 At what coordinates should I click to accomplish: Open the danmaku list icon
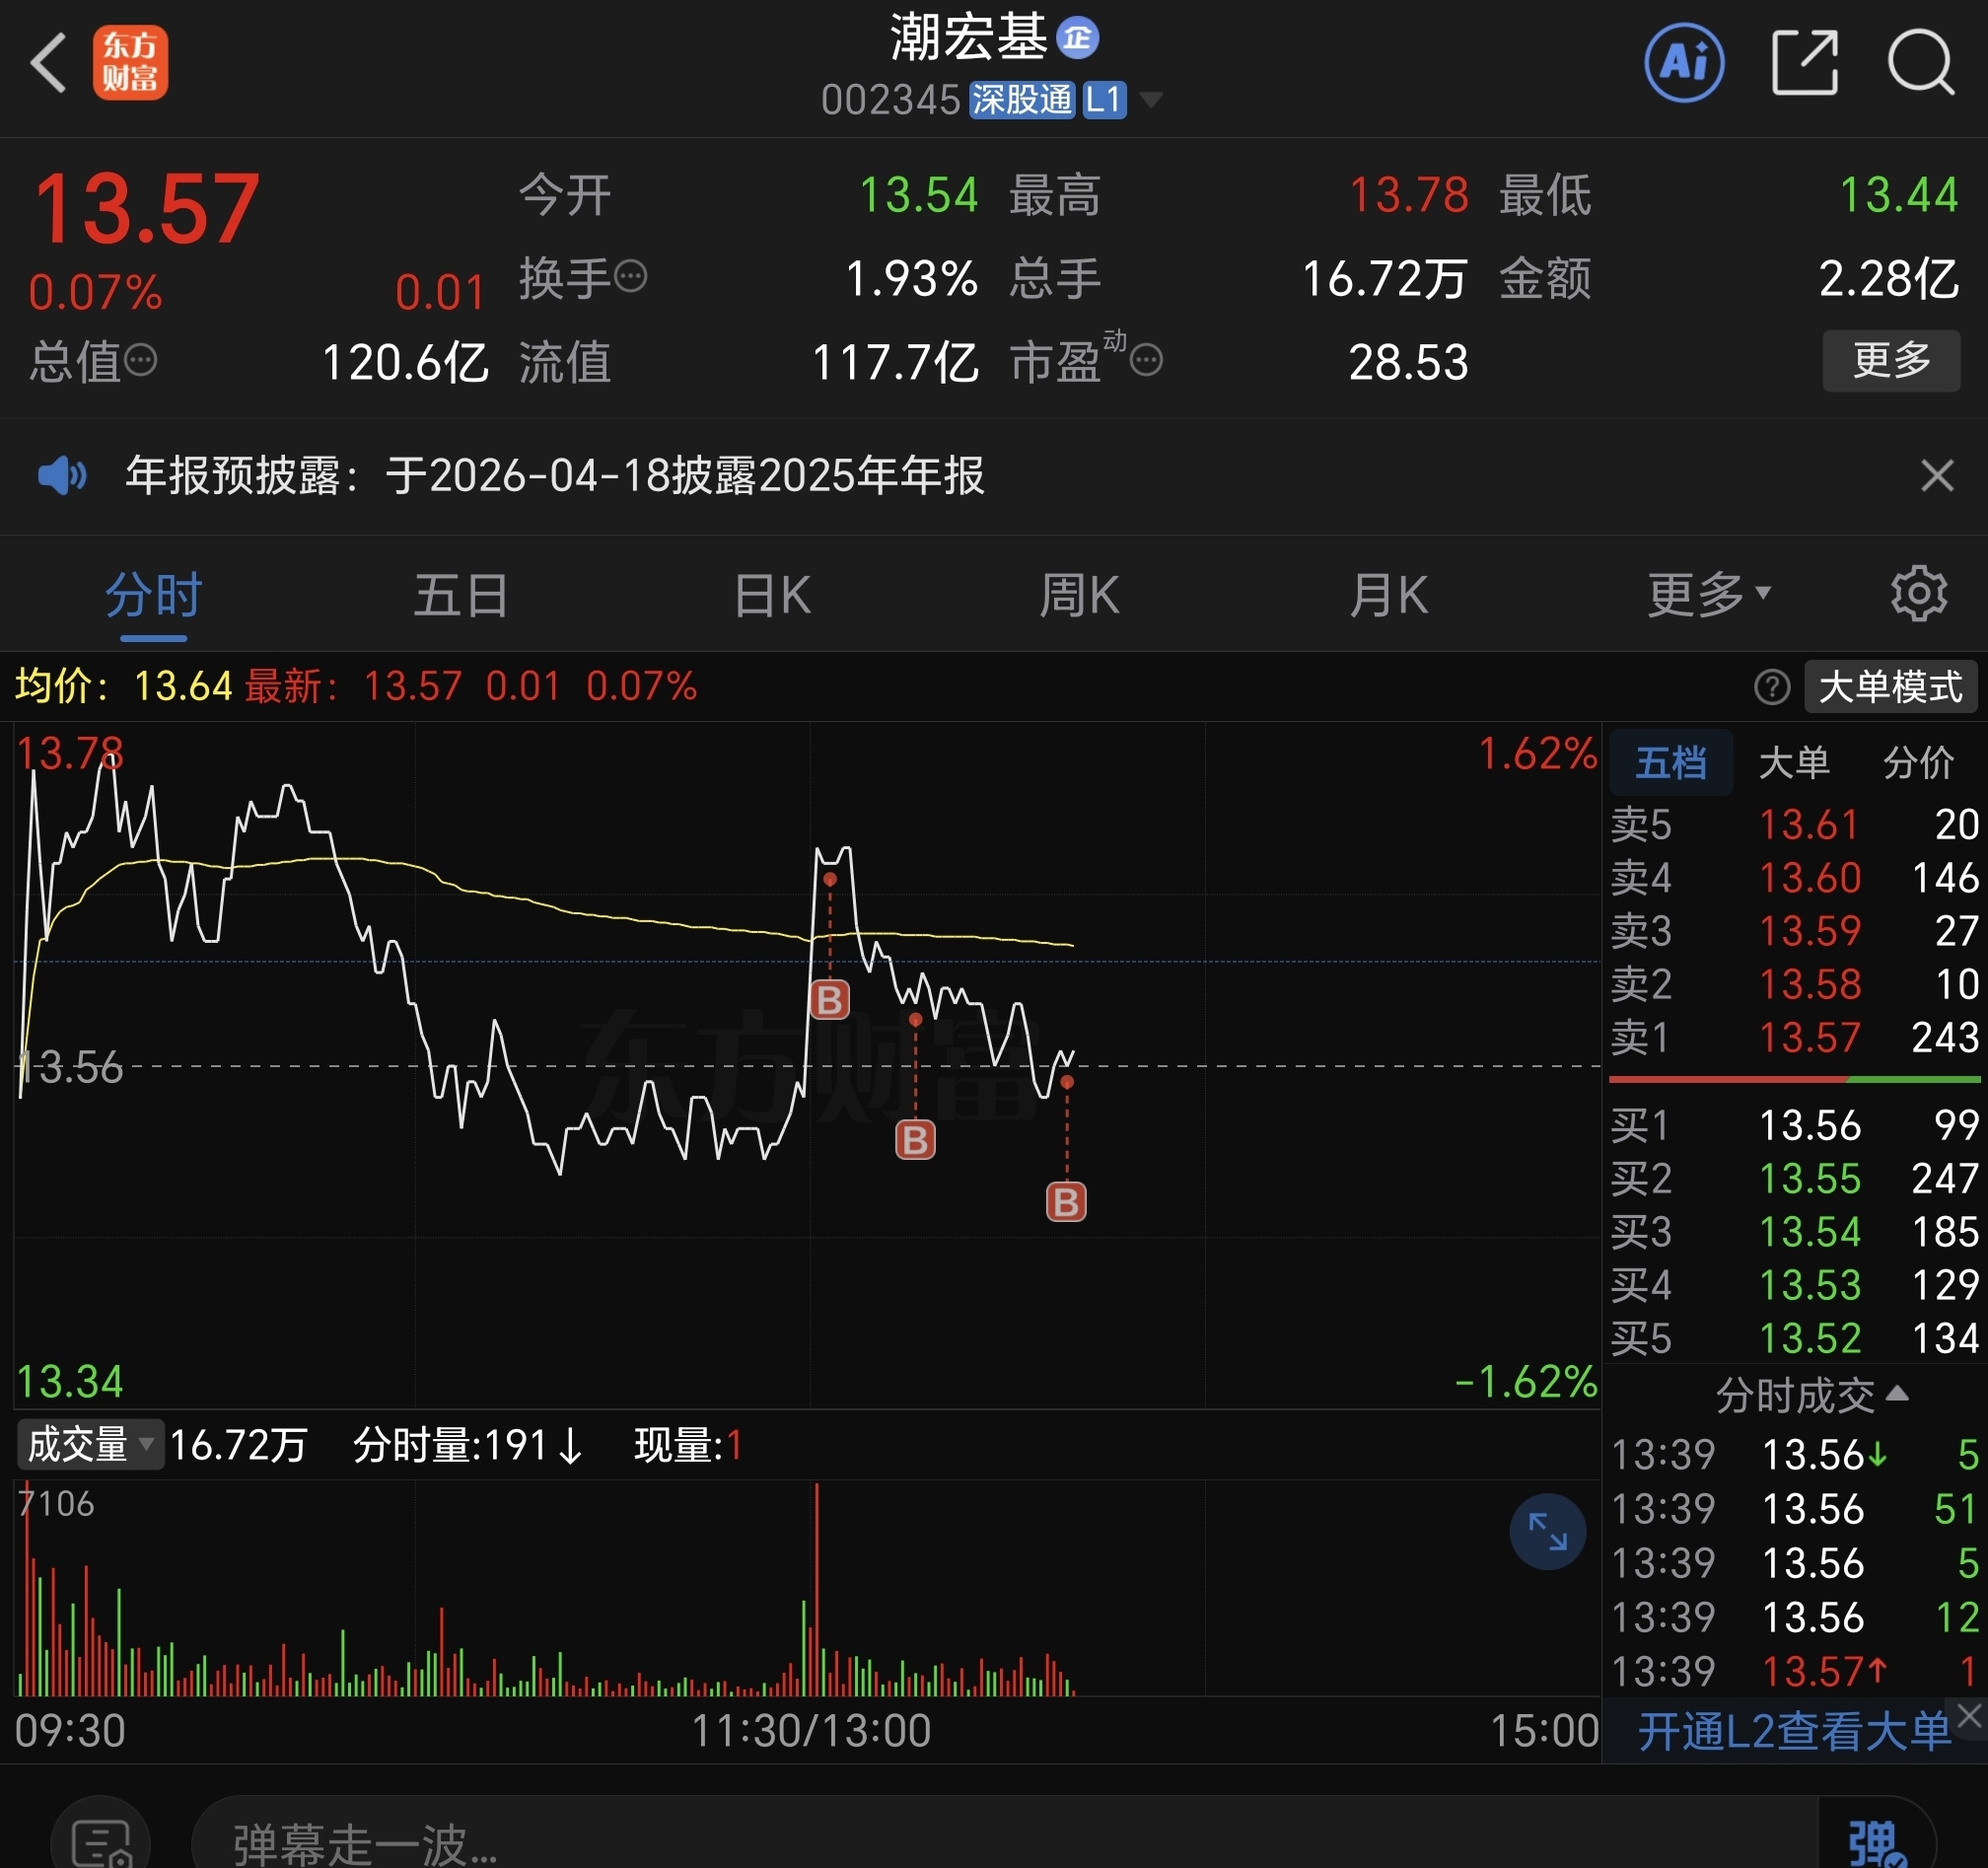pyautogui.click(x=101, y=1841)
